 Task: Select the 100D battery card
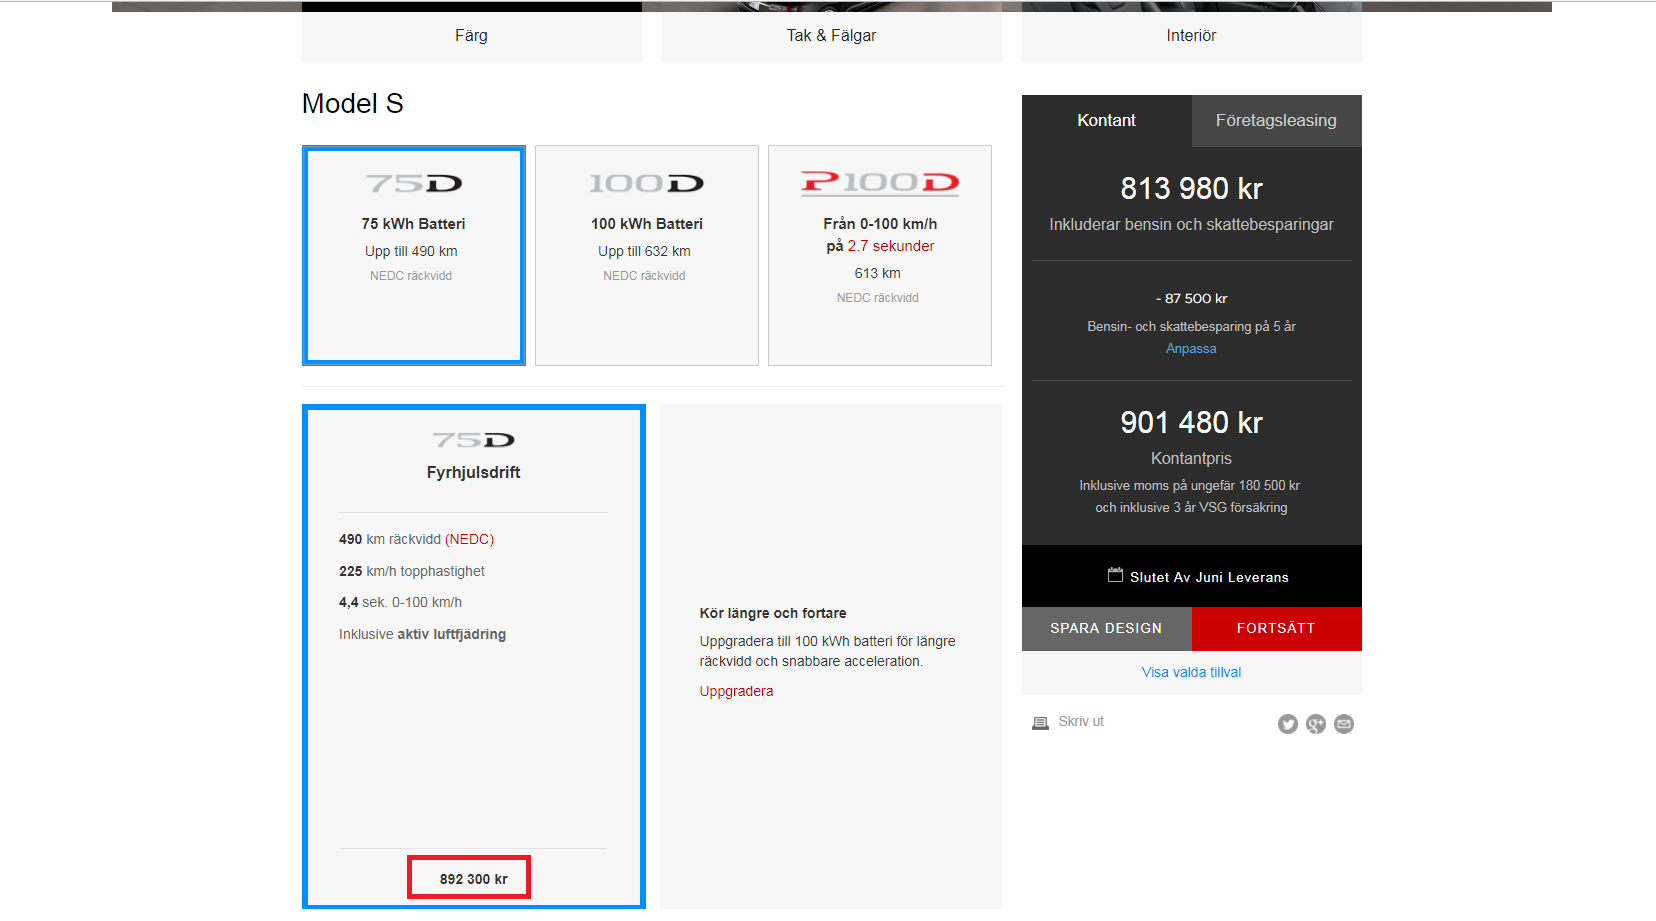pyautogui.click(x=647, y=255)
